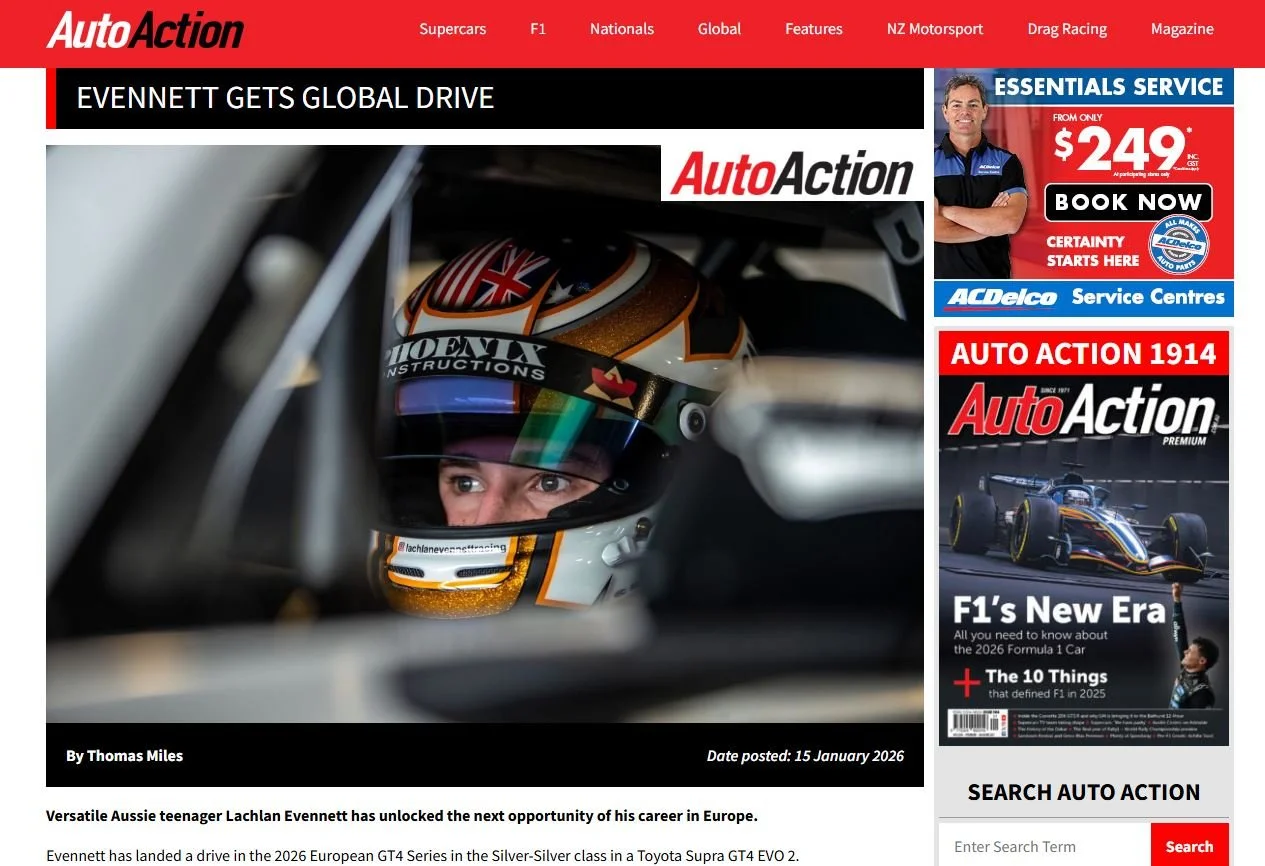Click the intro sentence about Lachlan Evennett
Image resolution: width=1265 pixels, height=866 pixels.
tap(402, 815)
